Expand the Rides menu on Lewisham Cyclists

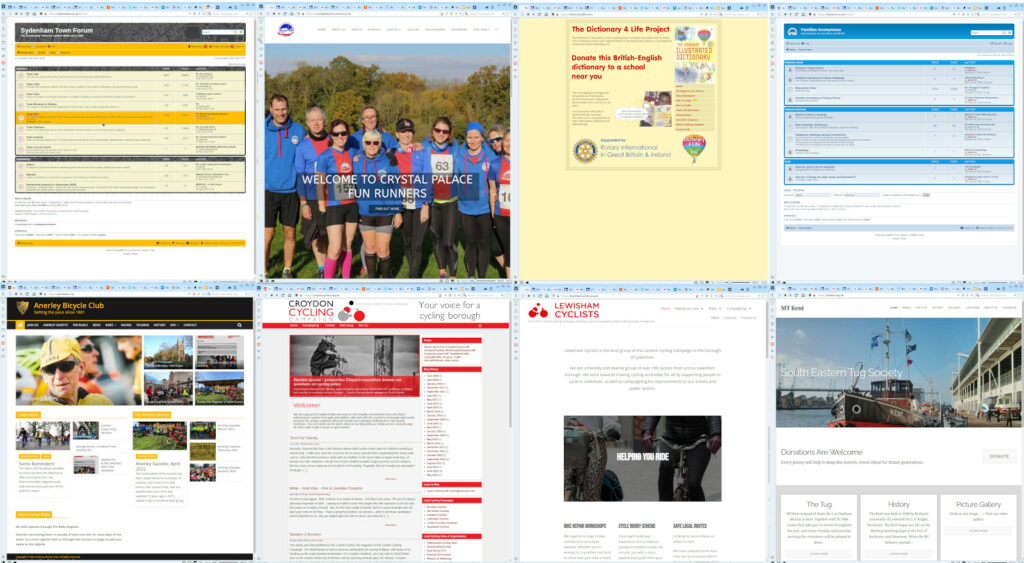(x=715, y=308)
